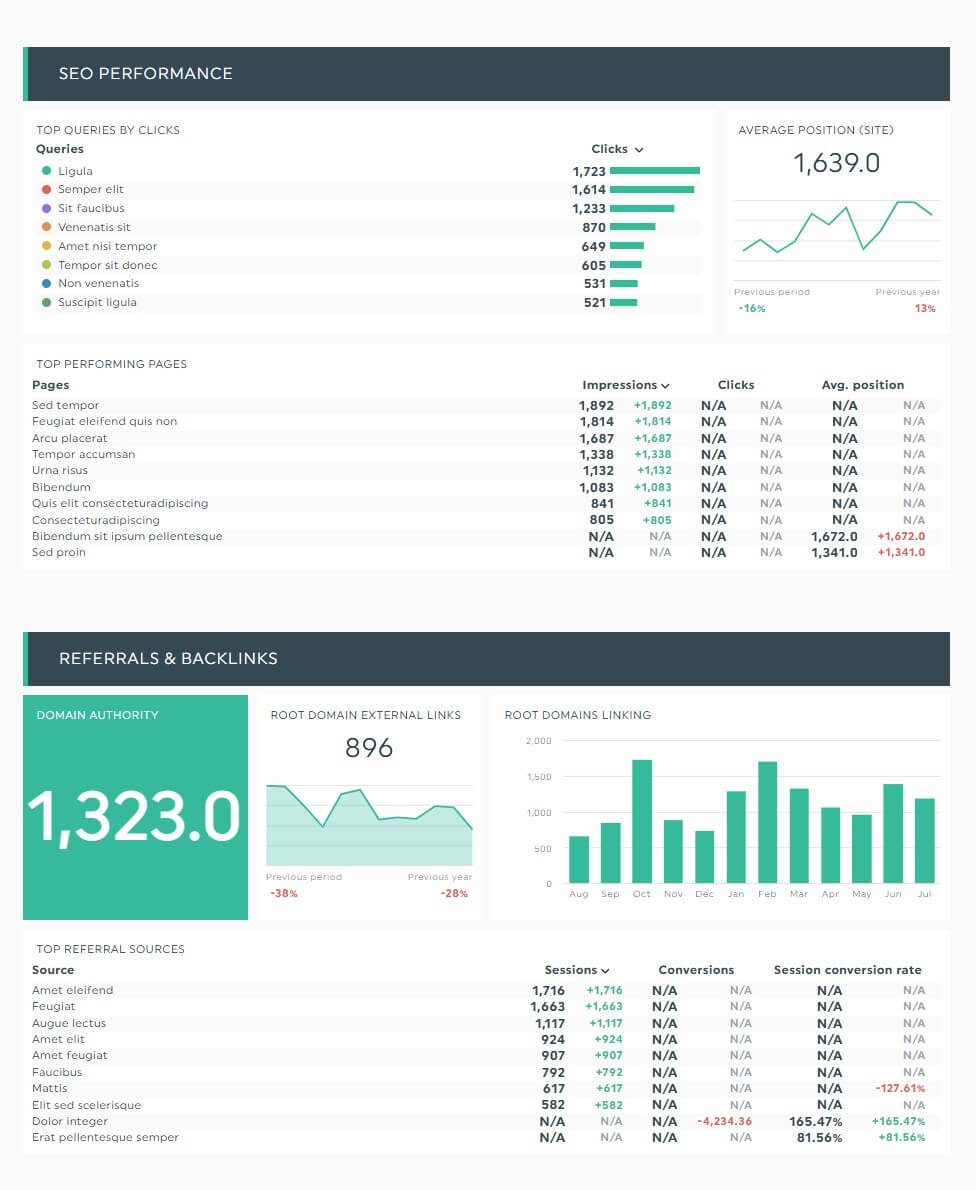Click the -16% previous period change
Image resolution: width=976 pixels, height=1190 pixels.
click(x=752, y=308)
